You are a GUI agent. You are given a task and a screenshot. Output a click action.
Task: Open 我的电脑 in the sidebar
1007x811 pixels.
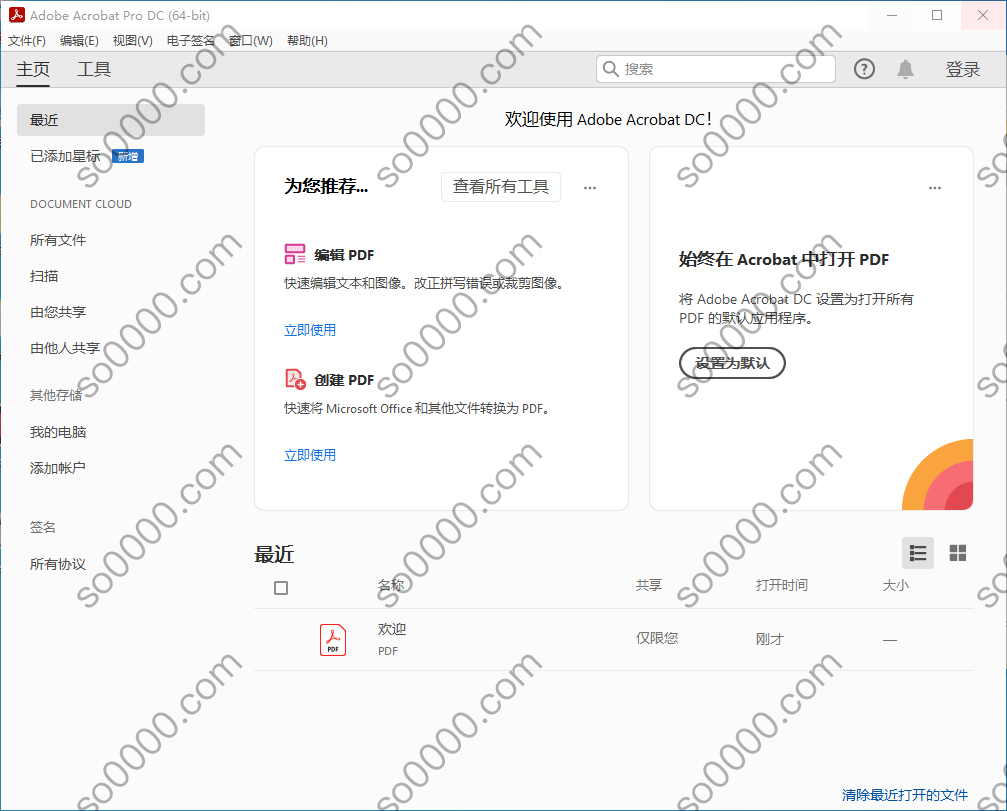pyautogui.click(x=58, y=432)
